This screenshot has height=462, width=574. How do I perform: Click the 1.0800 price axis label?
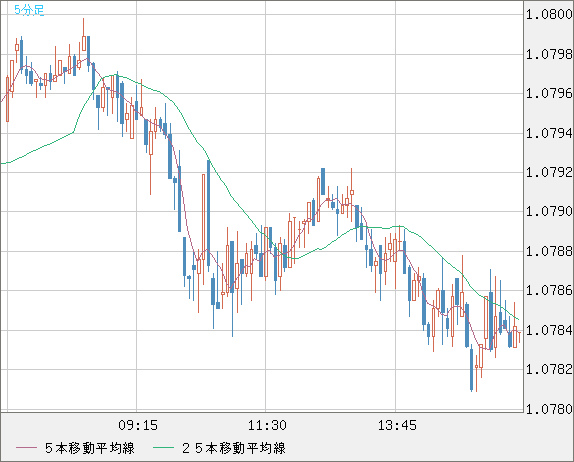click(x=549, y=15)
